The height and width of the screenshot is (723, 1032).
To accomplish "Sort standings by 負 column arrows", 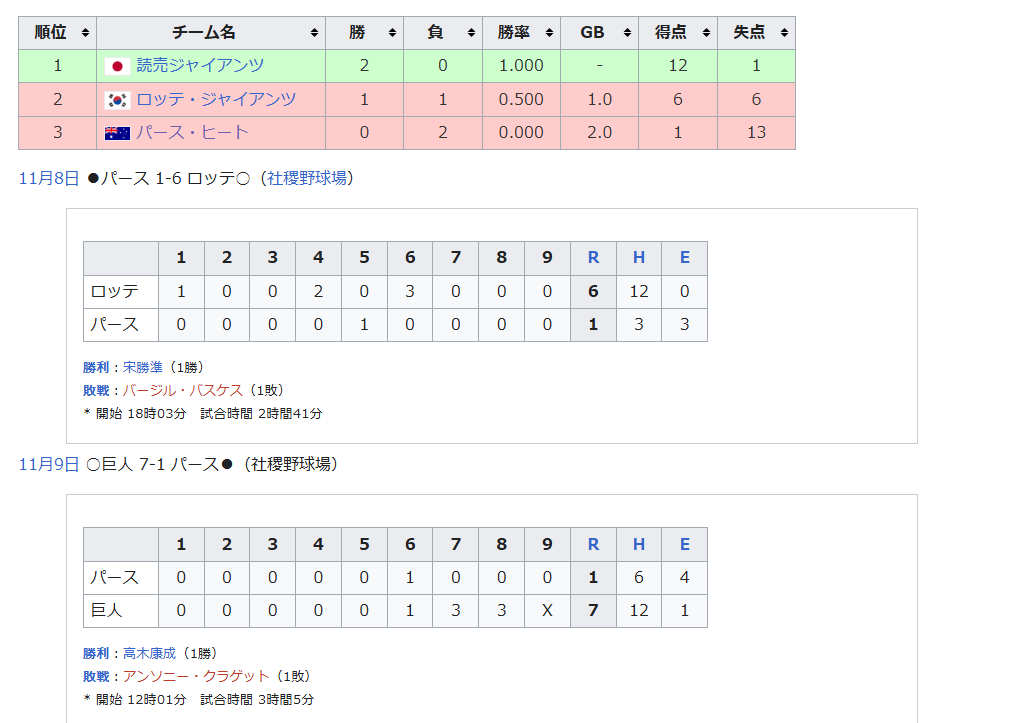I will (470, 33).
